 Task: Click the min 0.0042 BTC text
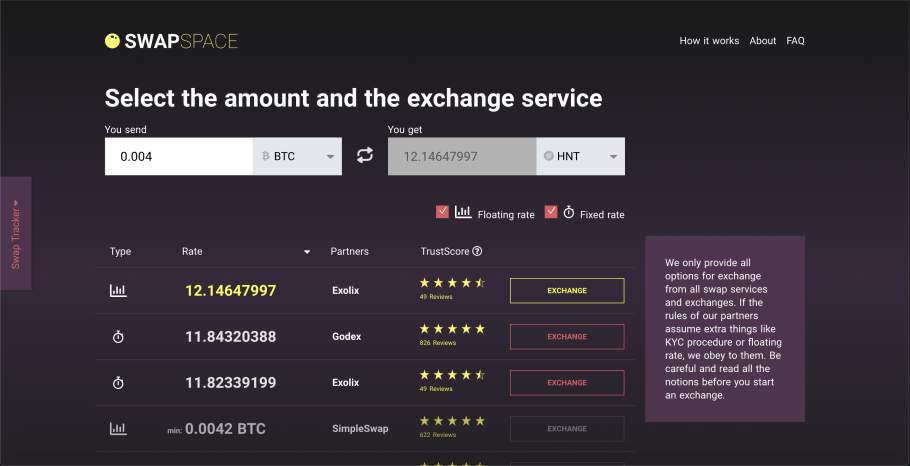tap(216, 429)
